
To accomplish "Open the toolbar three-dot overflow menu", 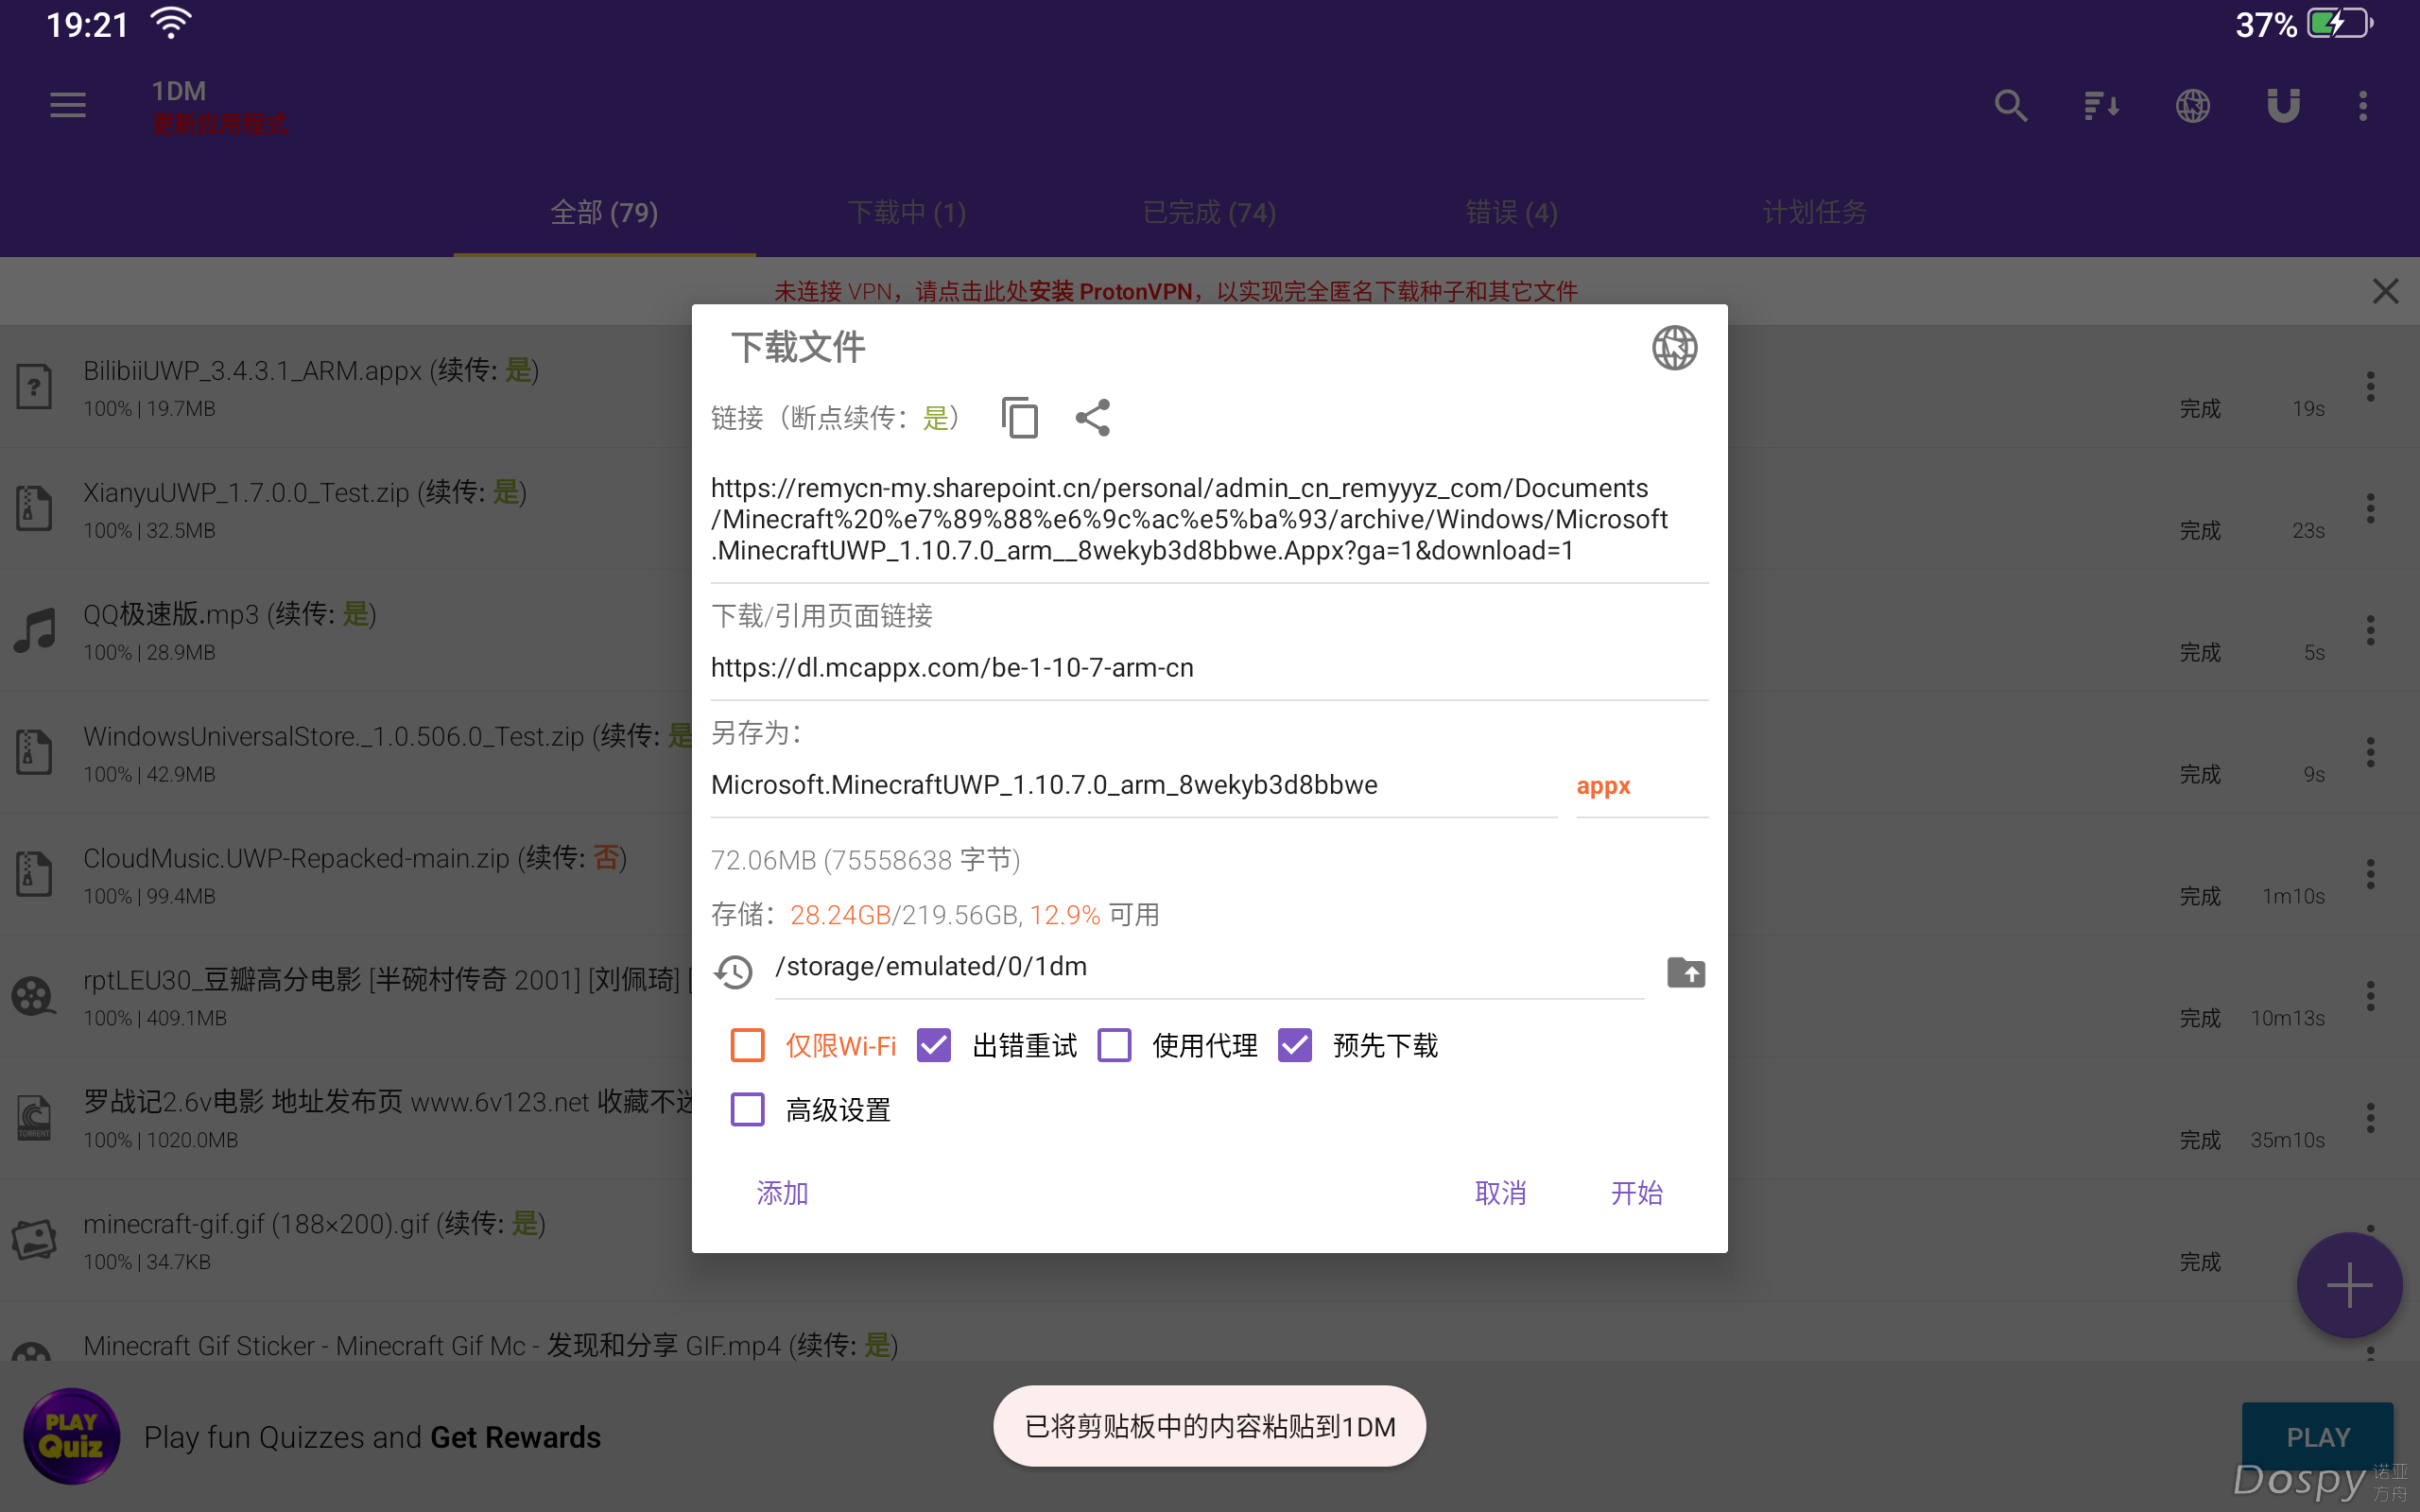I will [2363, 106].
